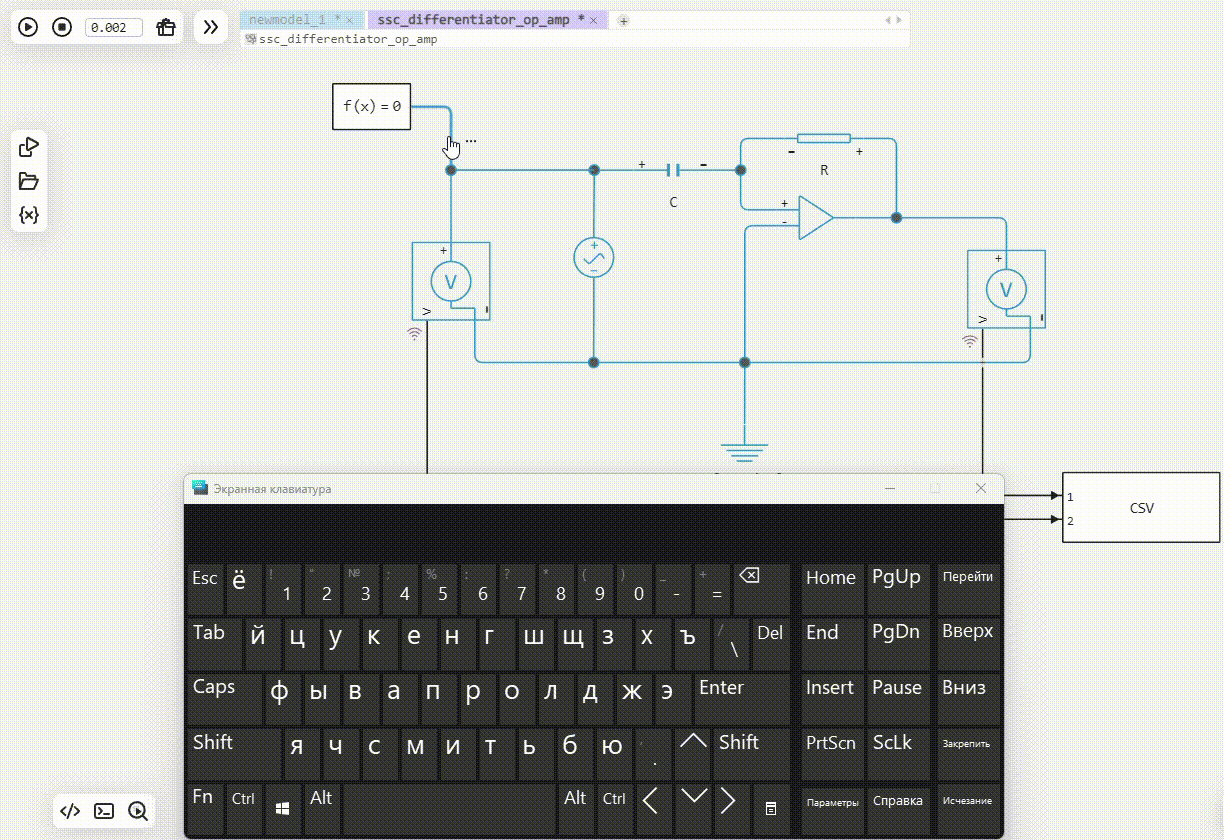
Task: Start simulation with the play button
Action: pos(28,27)
